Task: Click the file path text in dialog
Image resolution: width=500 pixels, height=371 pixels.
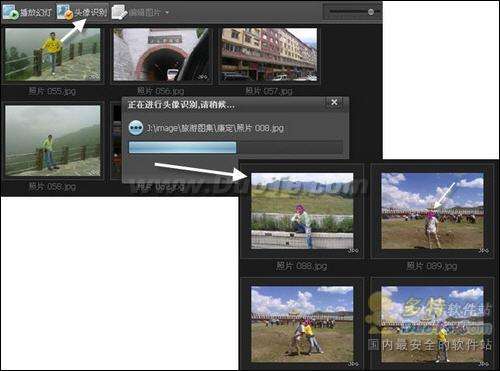Action: pos(215,128)
